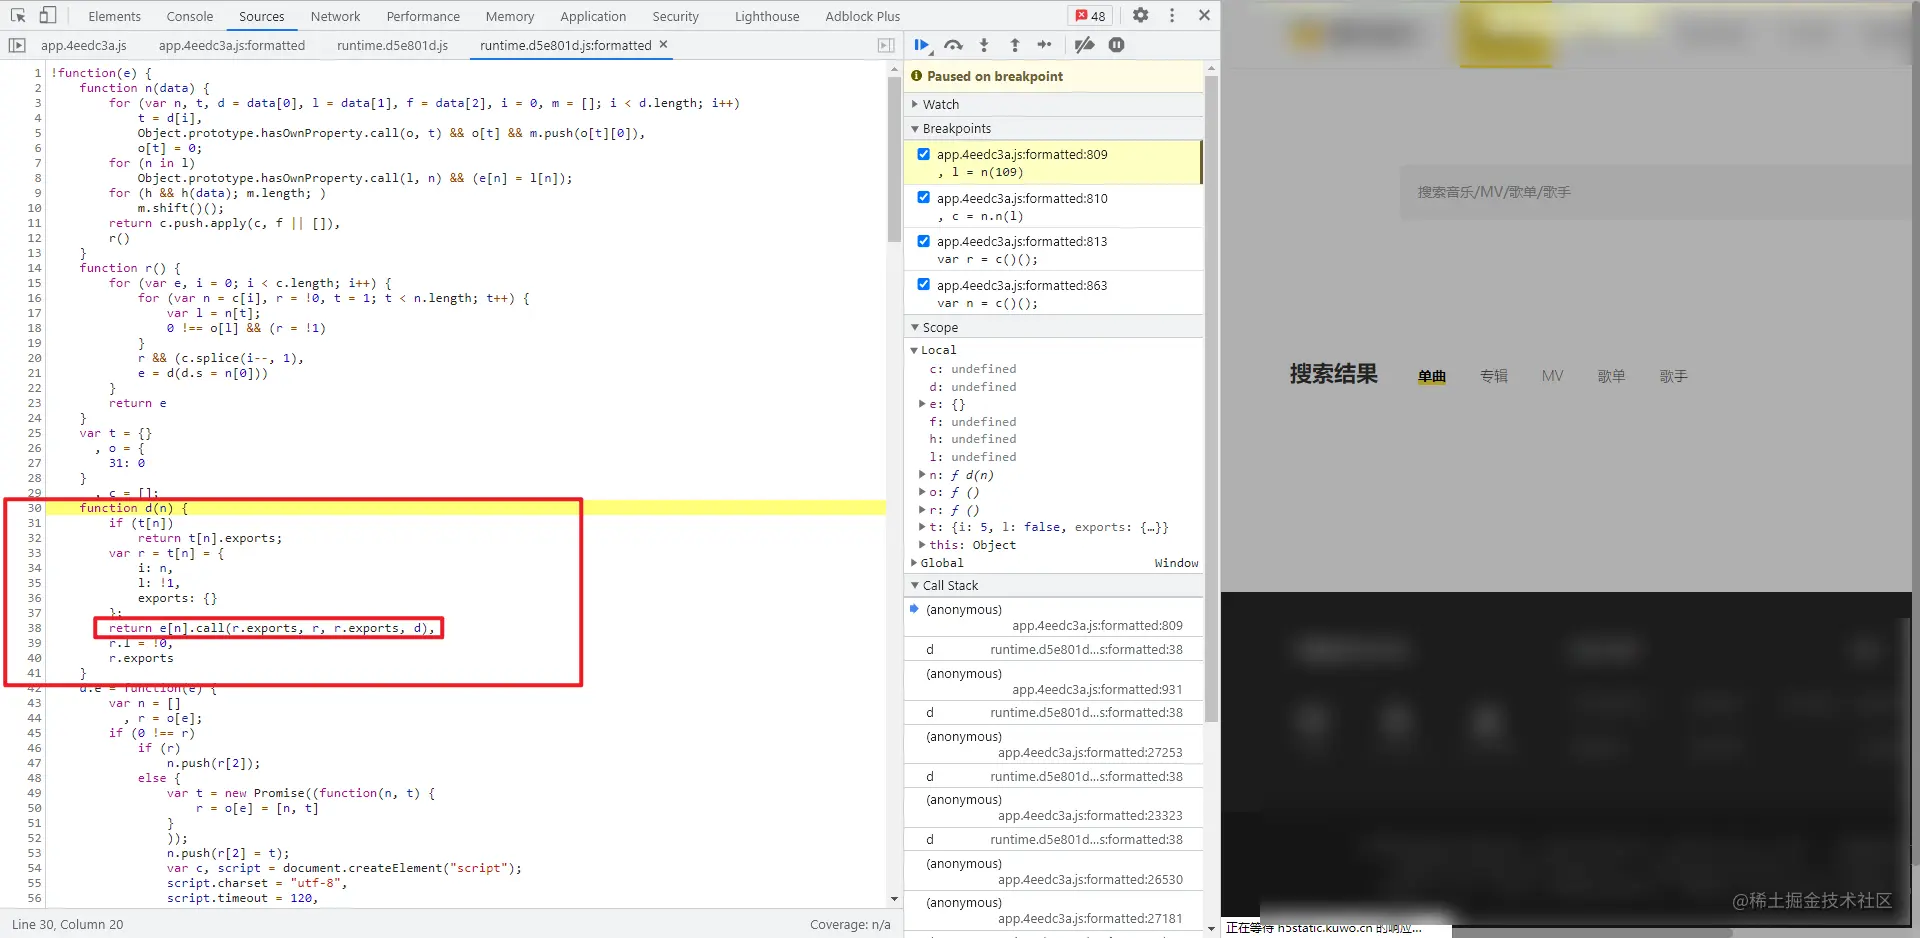Image resolution: width=1920 pixels, height=938 pixels.
Task: Disable breakpoint at app.4eedc3a.js:formatted:813
Action: tap(923, 241)
